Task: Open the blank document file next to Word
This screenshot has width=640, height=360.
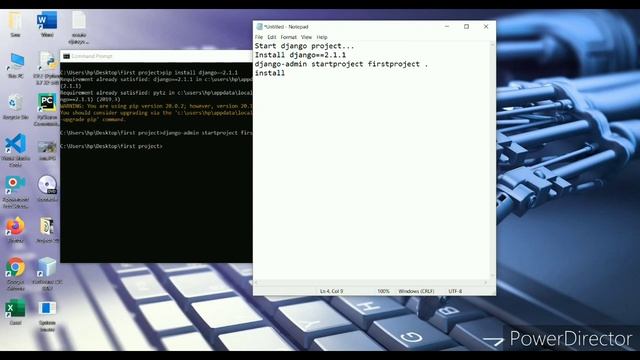Action: 78,20
